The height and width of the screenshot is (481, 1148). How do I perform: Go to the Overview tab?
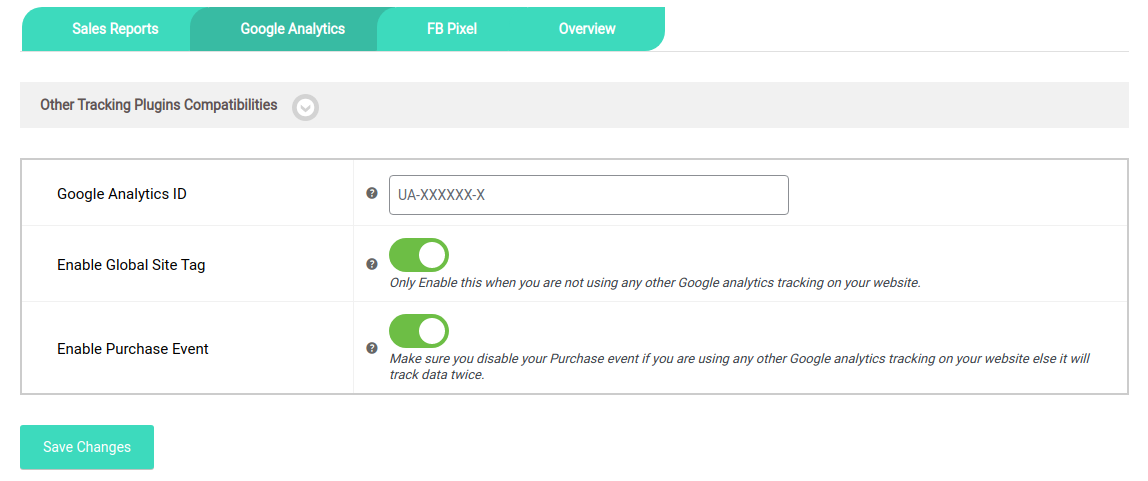pyautogui.click(x=587, y=29)
